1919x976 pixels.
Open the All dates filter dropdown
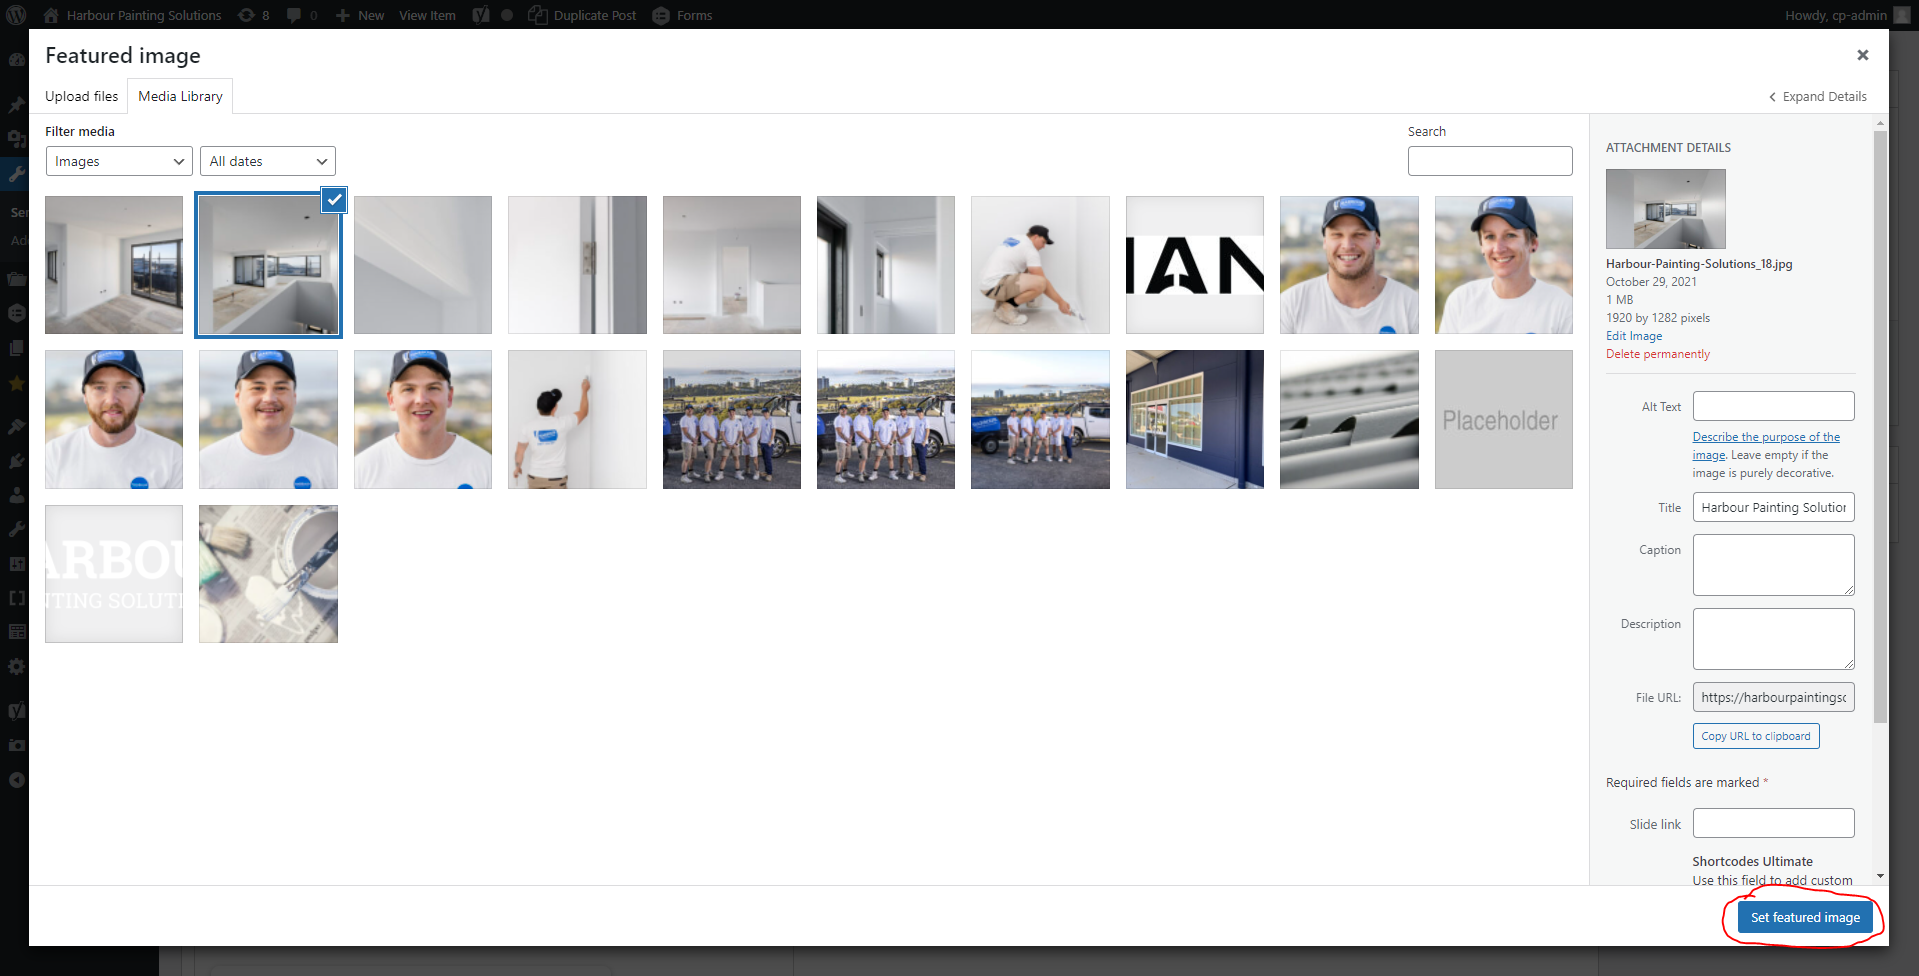pos(267,161)
